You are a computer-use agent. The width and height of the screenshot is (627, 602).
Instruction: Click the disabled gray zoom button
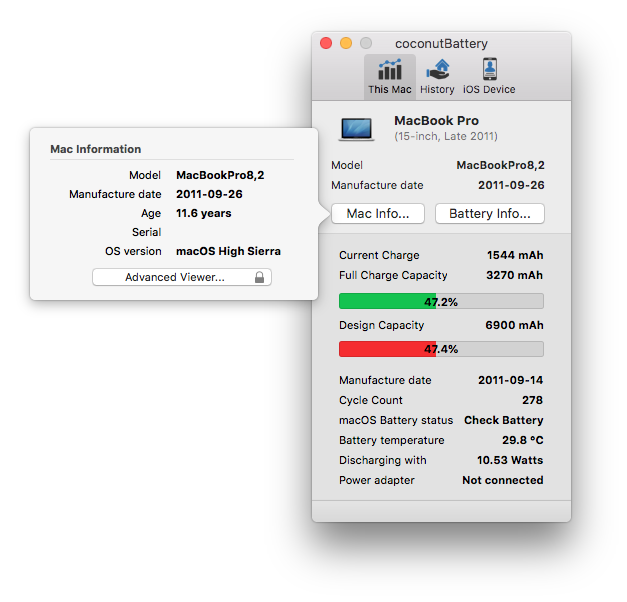click(366, 43)
